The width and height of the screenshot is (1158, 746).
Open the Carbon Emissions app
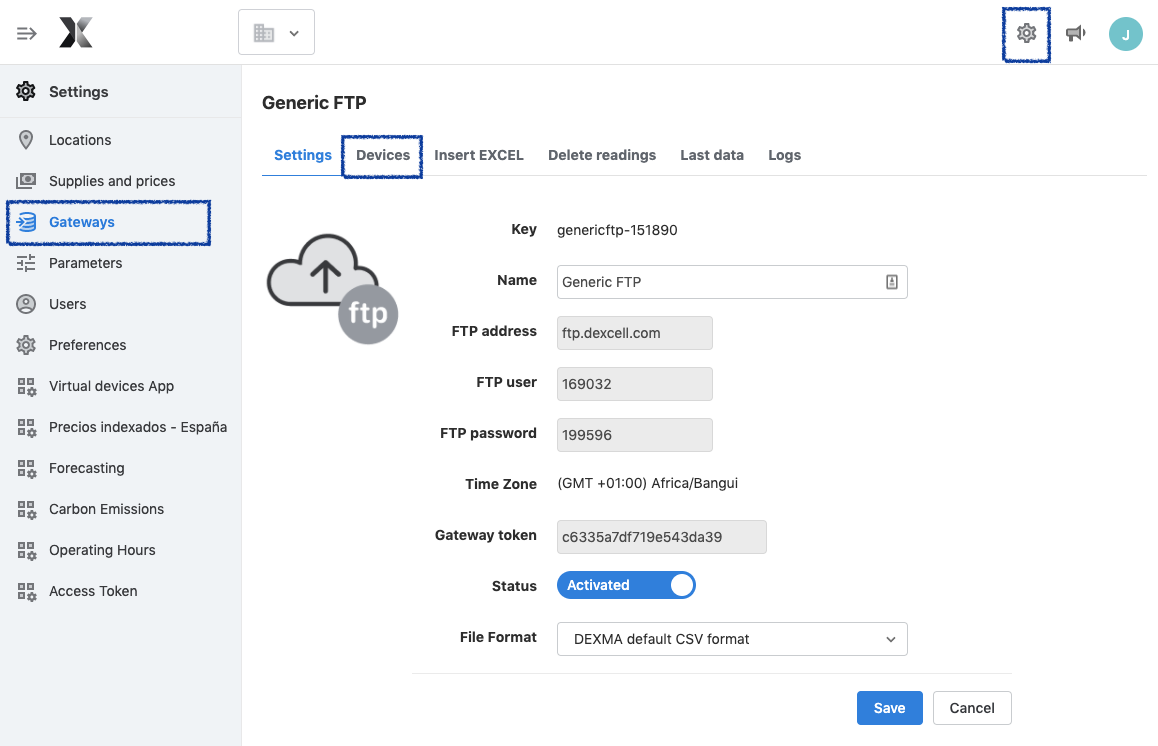point(106,509)
